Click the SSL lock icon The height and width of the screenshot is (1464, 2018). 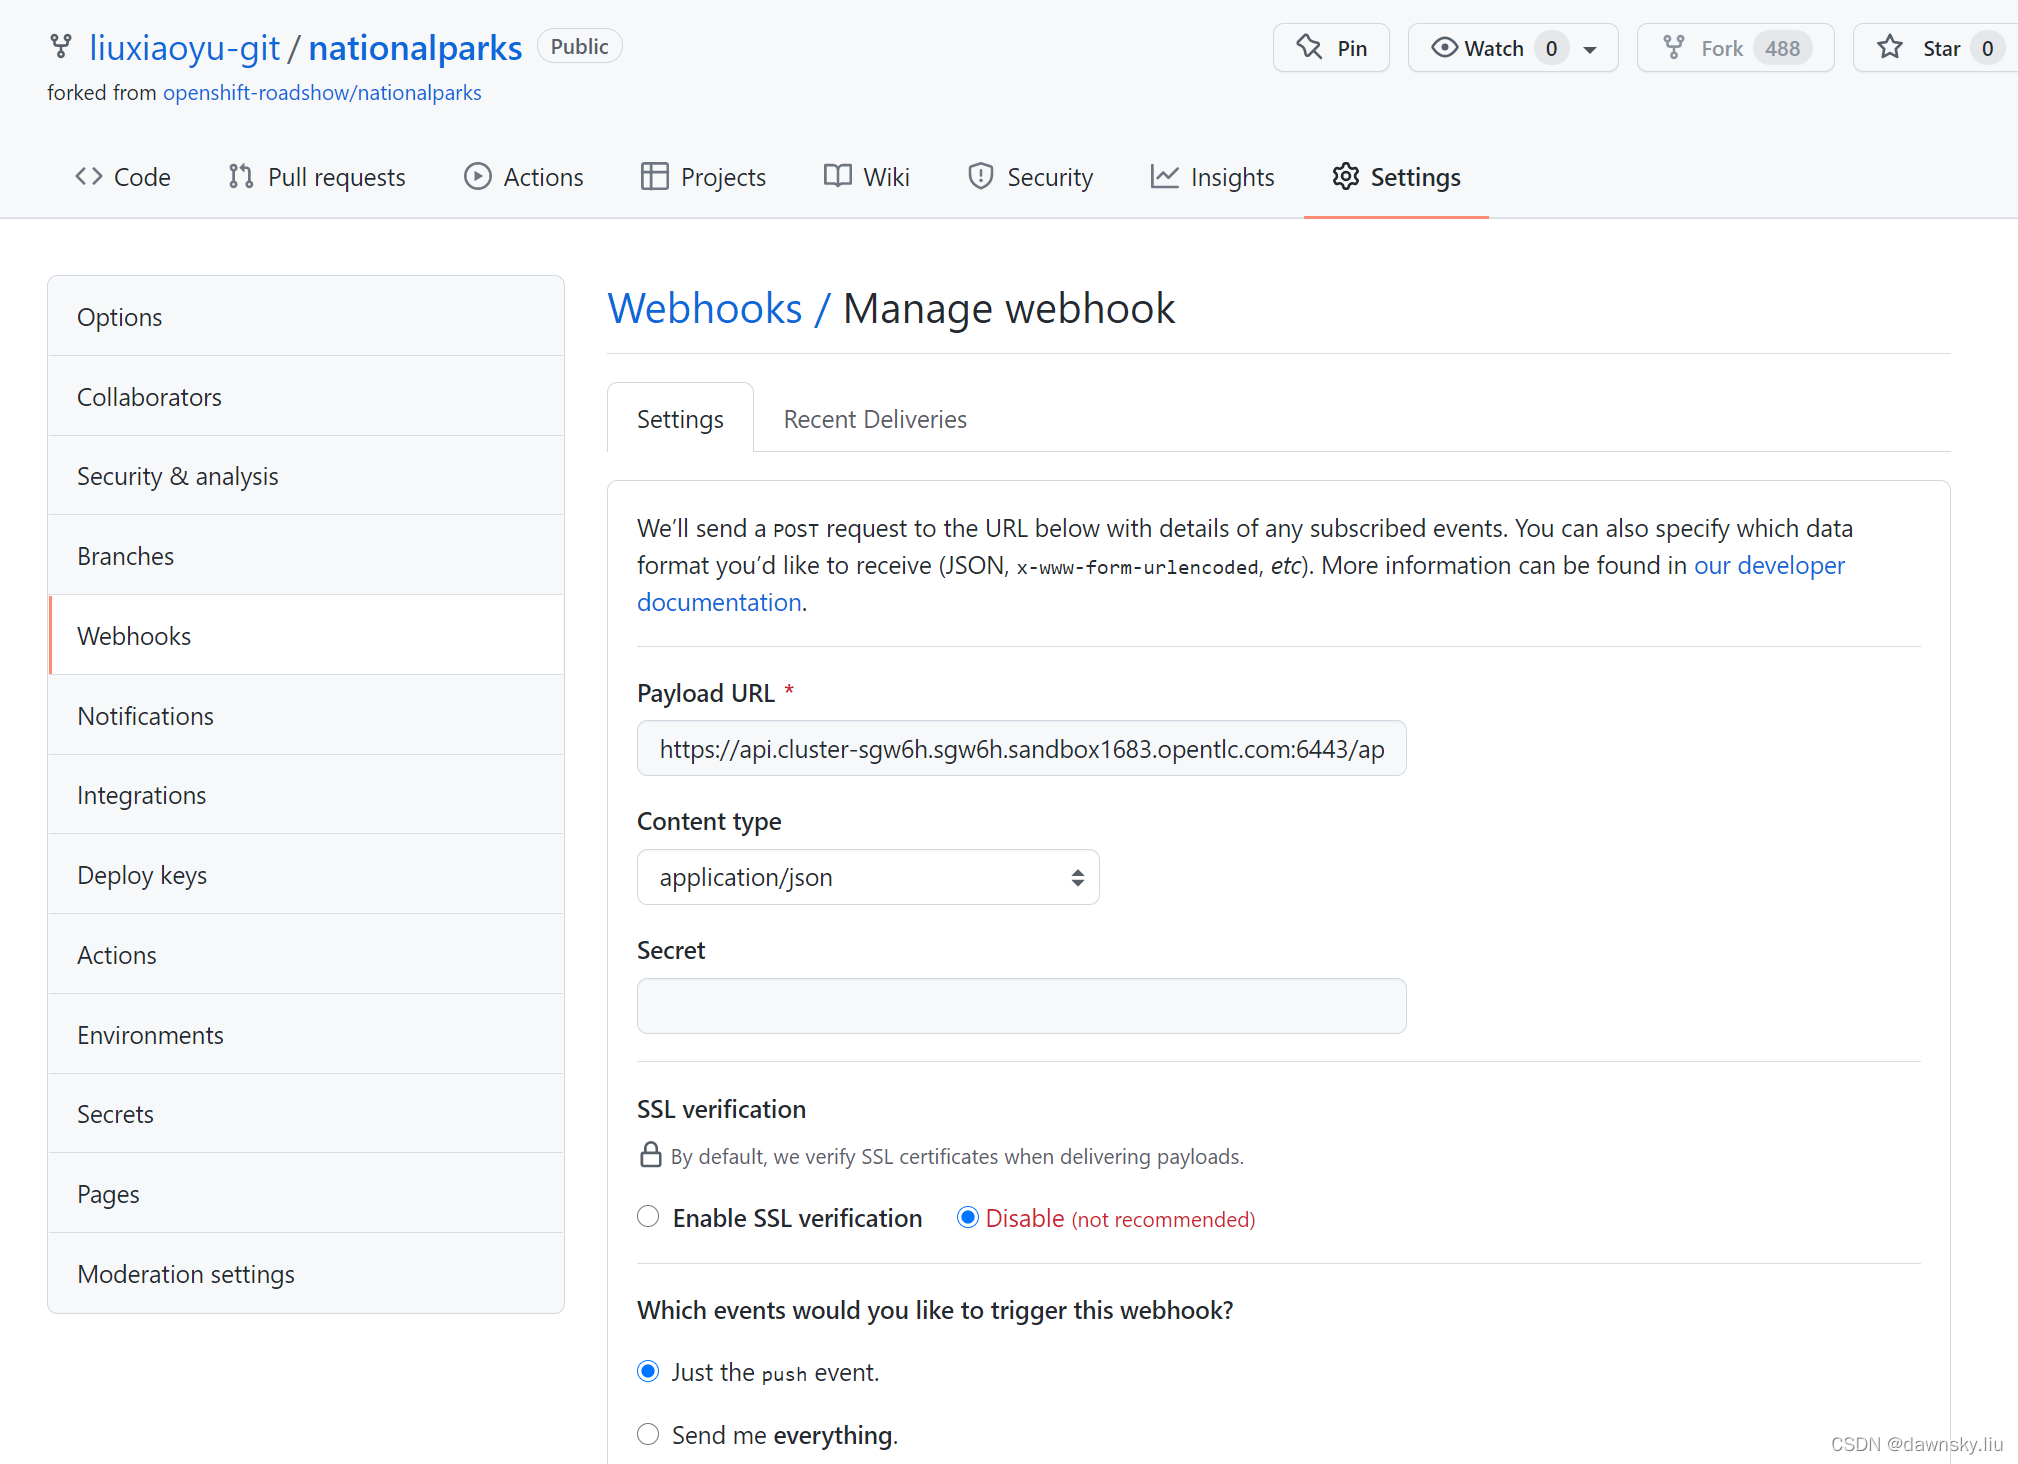[x=650, y=1155]
